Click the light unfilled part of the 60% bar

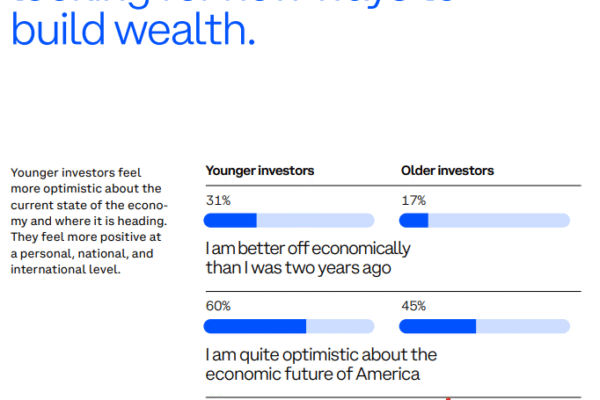pyautogui.click(x=340, y=326)
